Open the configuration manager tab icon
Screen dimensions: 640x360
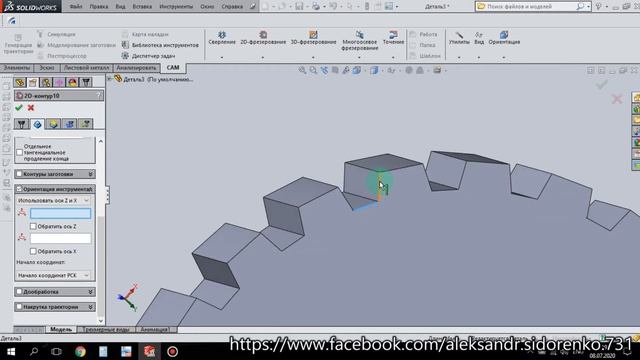click(46, 82)
